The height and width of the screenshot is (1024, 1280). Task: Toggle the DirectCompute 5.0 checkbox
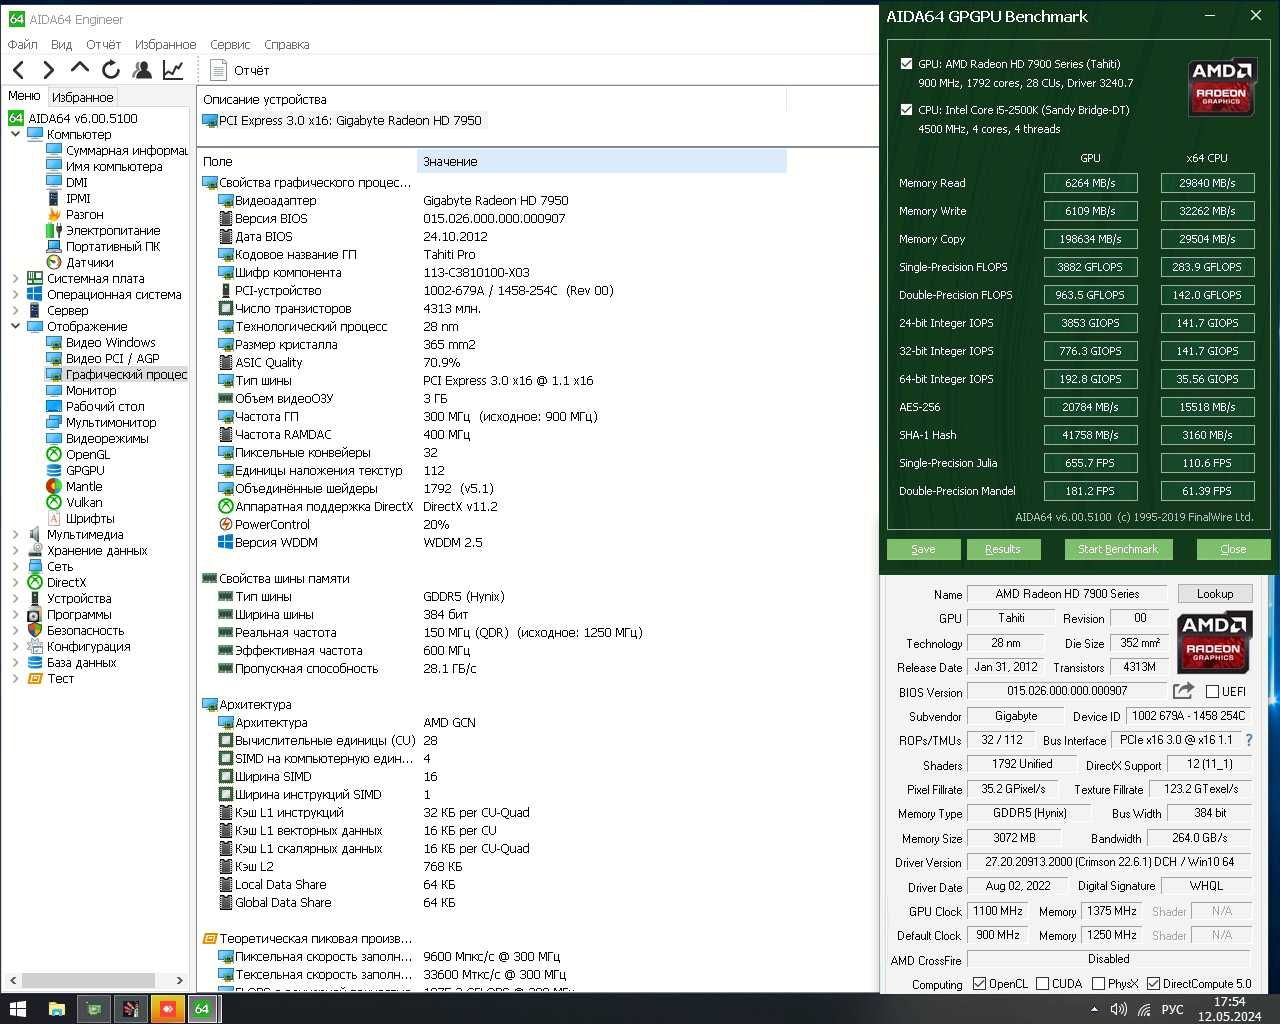pos(1153,983)
